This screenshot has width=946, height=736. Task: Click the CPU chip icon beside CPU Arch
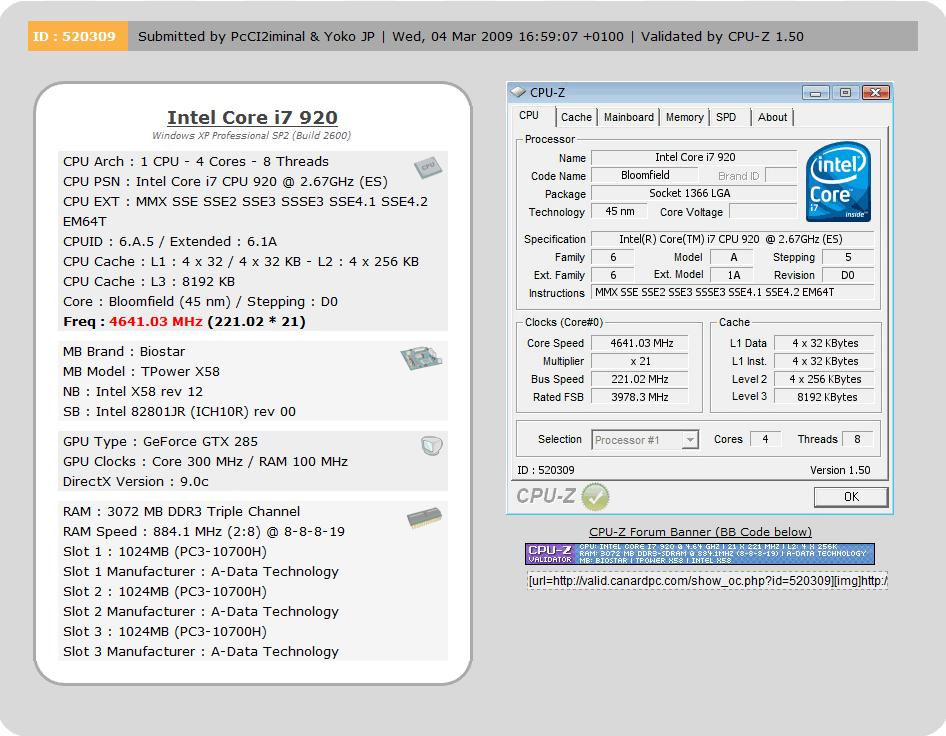(428, 167)
